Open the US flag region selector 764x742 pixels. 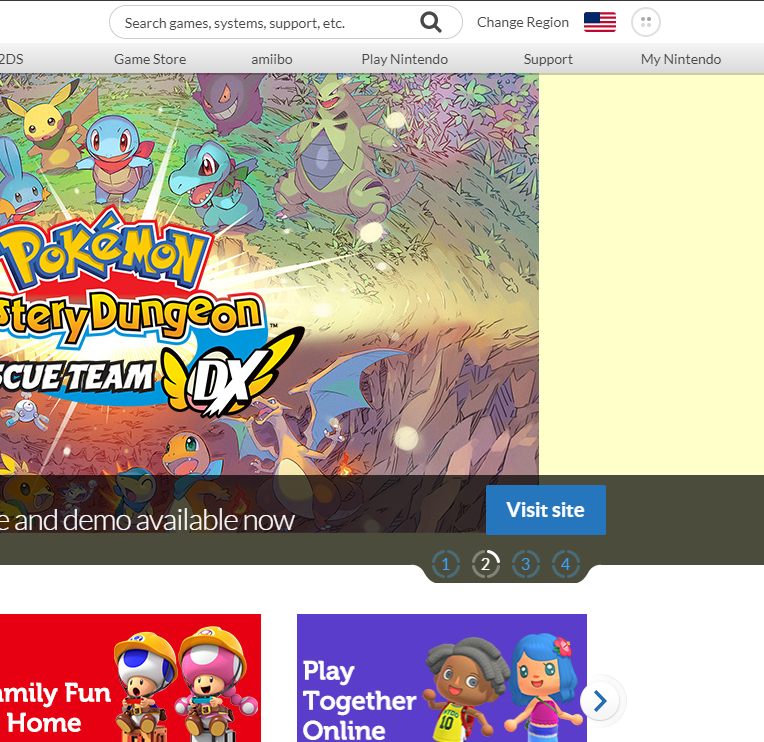pyautogui.click(x=600, y=22)
